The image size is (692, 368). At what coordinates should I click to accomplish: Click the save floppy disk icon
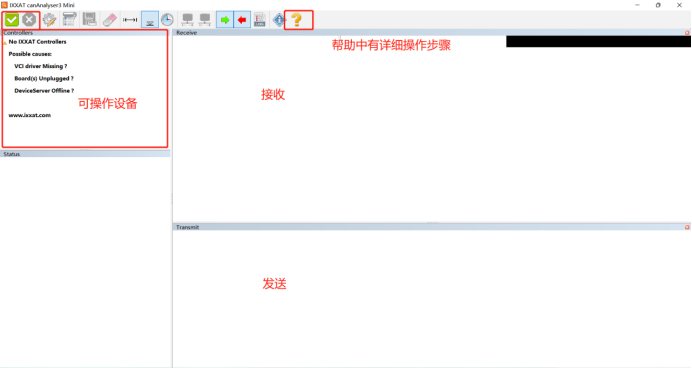point(90,20)
